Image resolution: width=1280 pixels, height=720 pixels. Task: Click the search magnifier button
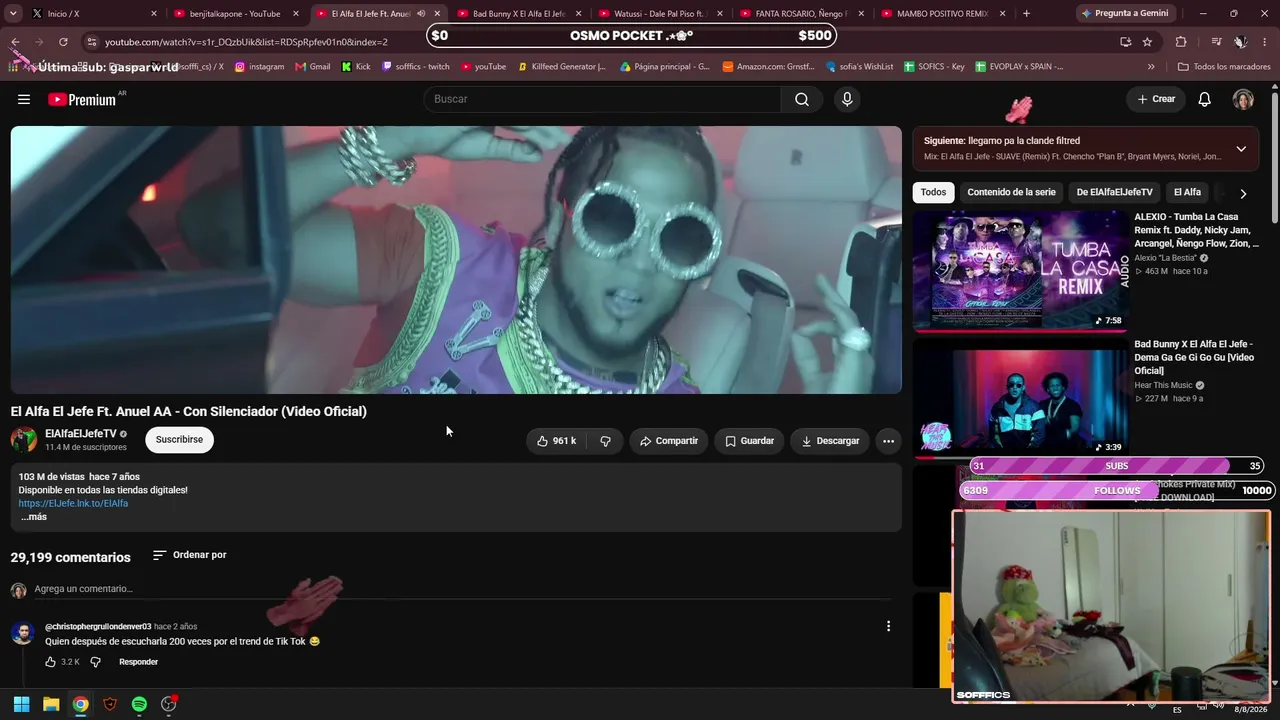(x=802, y=99)
